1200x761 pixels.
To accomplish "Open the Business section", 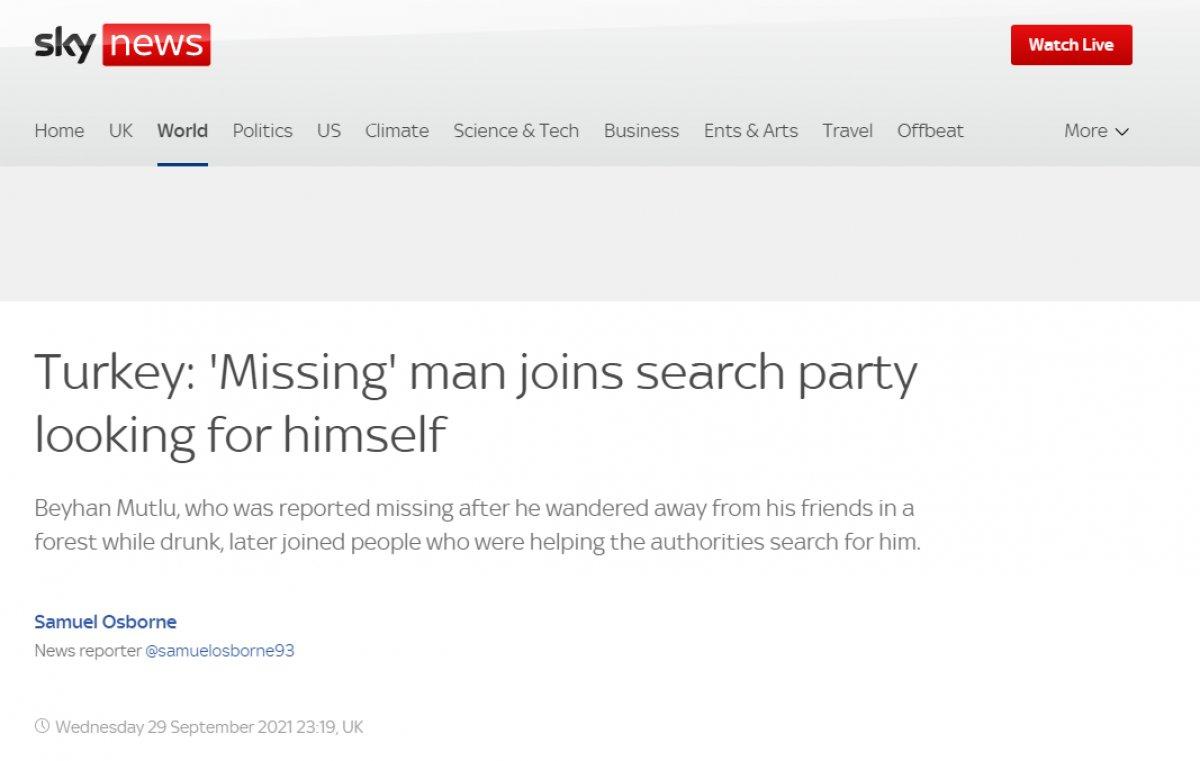I will pos(641,131).
